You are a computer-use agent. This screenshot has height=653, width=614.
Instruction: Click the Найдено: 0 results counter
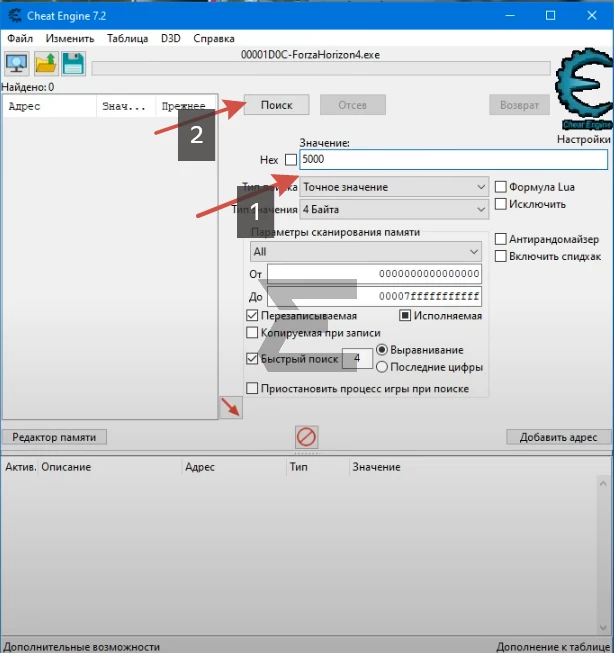(x=27, y=87)
